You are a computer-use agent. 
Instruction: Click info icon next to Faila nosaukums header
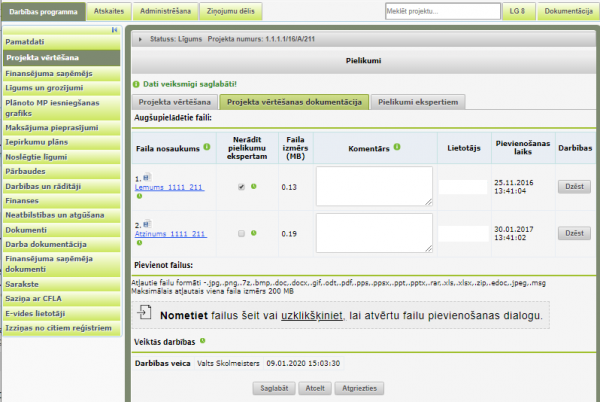(207, 147)
